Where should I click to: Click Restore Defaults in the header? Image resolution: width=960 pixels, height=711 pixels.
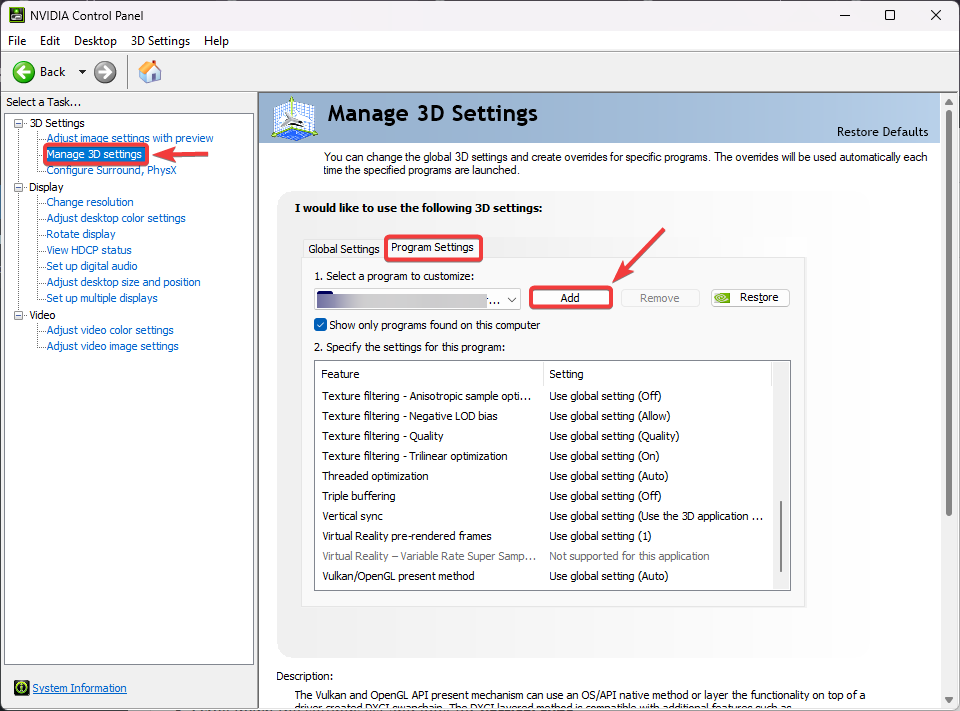882,132
